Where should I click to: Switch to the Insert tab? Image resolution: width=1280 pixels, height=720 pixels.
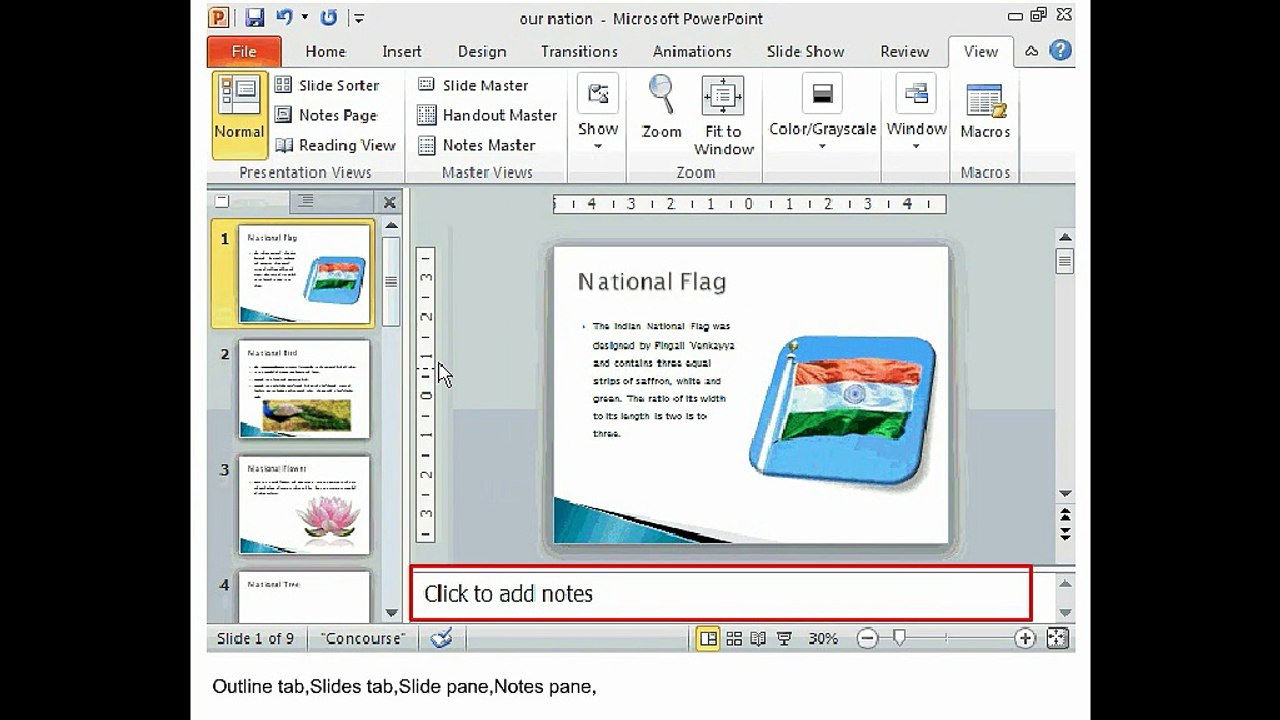point(401,51)
